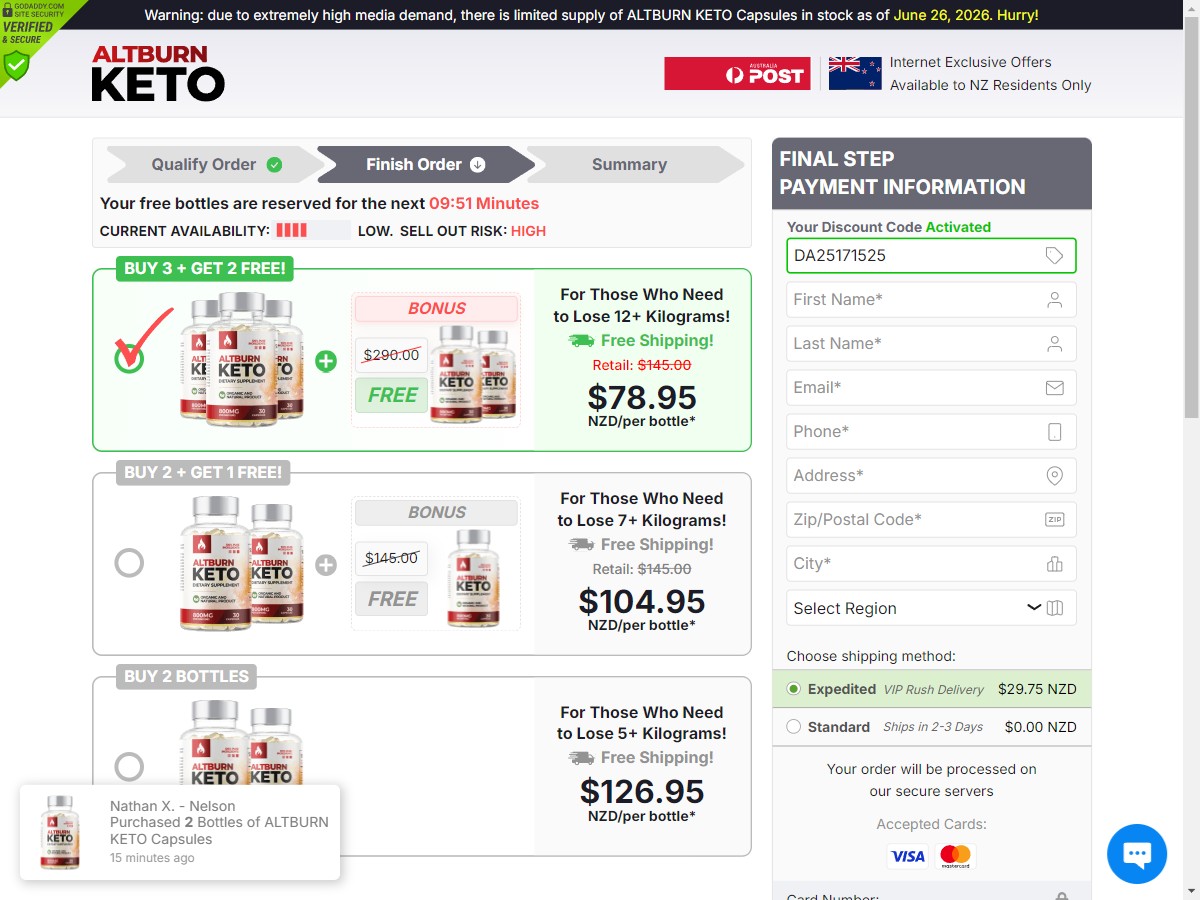The height and width of the screenshot is (900, 1200).
Task: Click the green truck Free Shipping icon
Action: 581,341
